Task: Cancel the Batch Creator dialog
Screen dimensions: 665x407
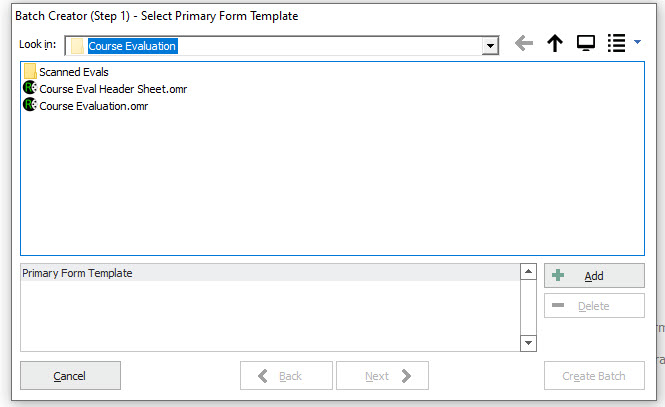Action: [70, 376]
